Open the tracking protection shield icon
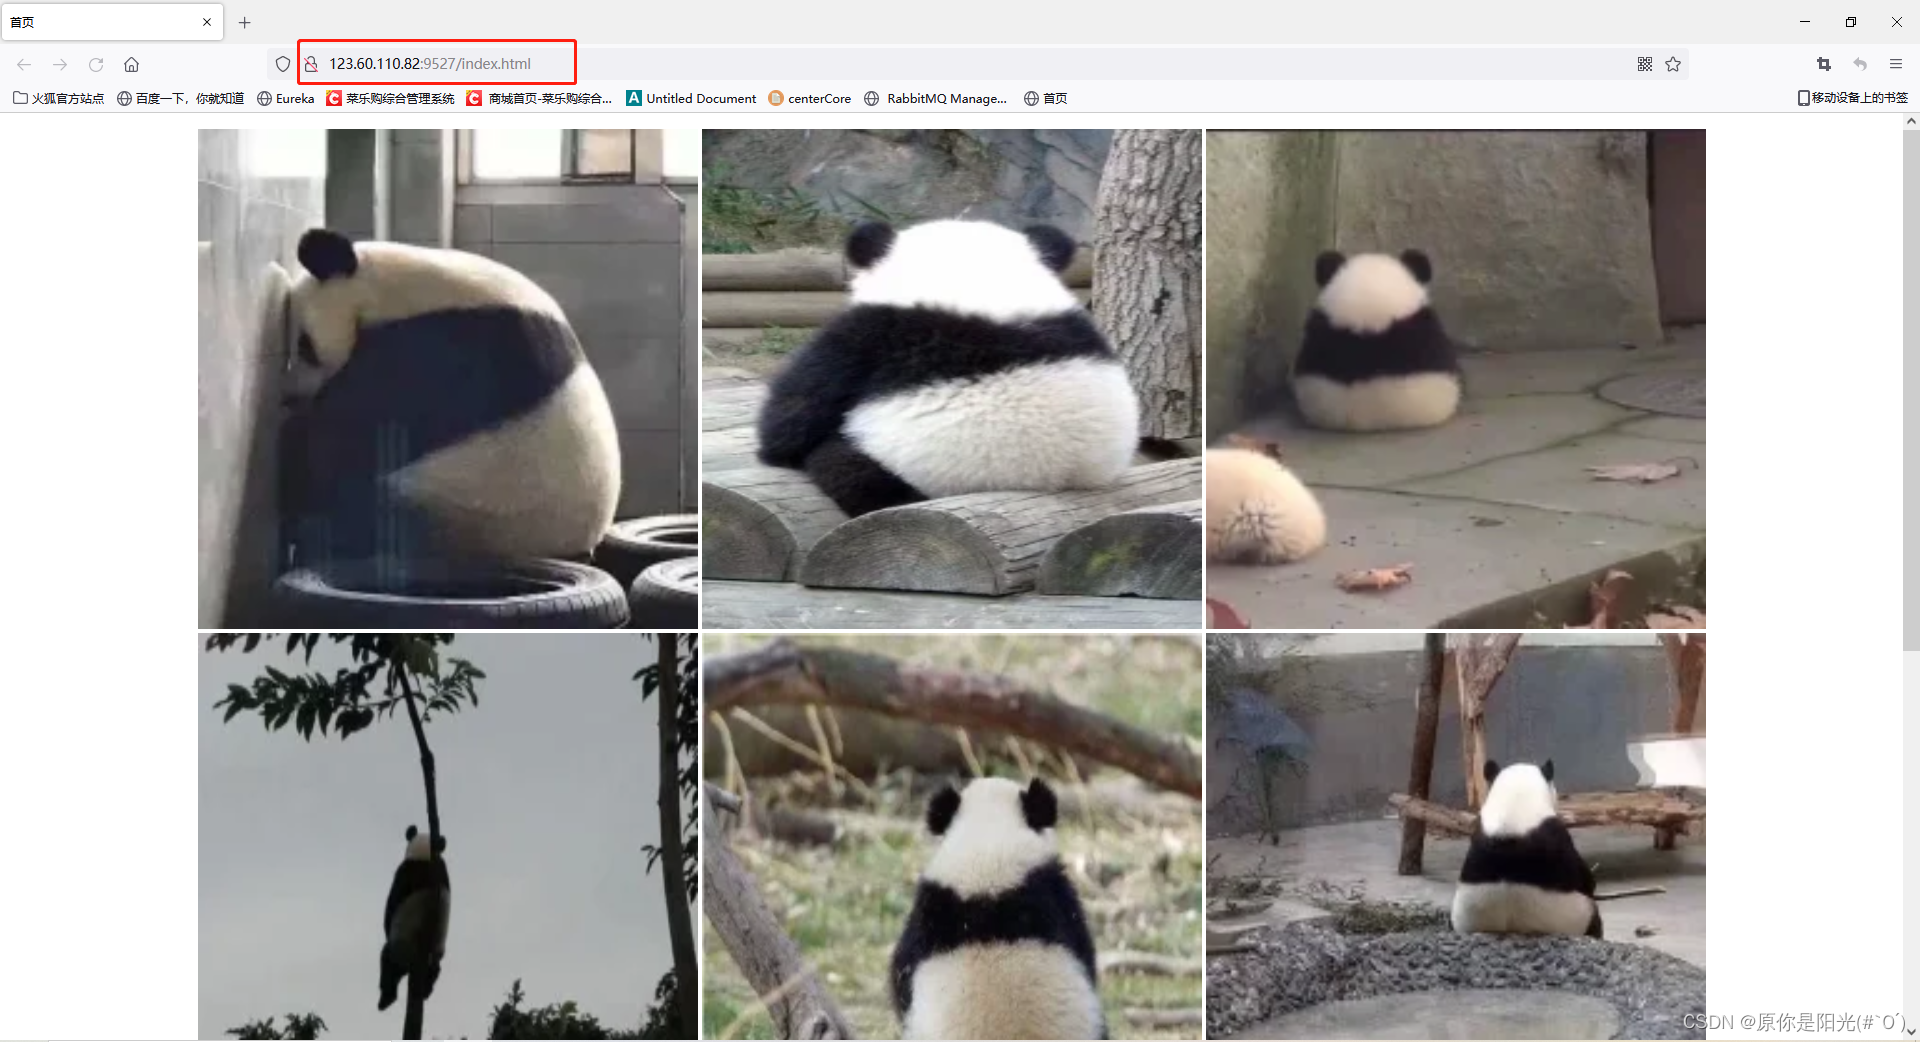This screenshot has width=1920, height=1042. (x=283, y=64)
